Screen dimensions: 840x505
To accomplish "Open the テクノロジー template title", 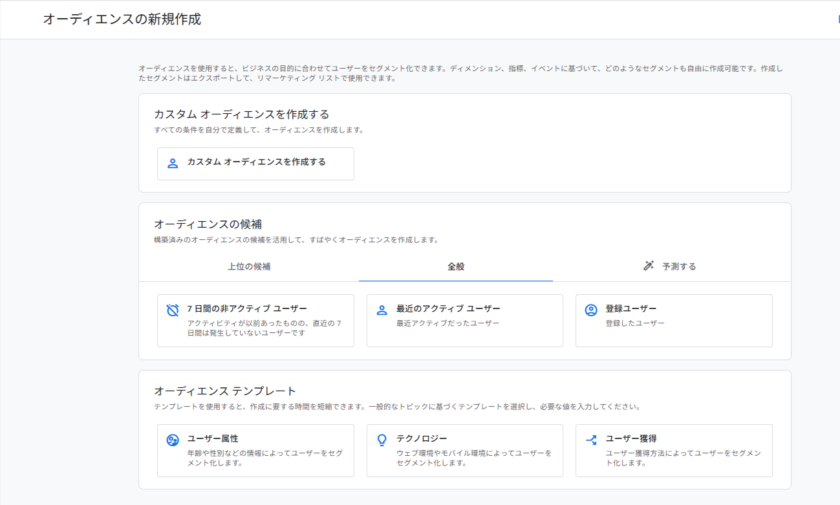I will (x=422, y=438).
